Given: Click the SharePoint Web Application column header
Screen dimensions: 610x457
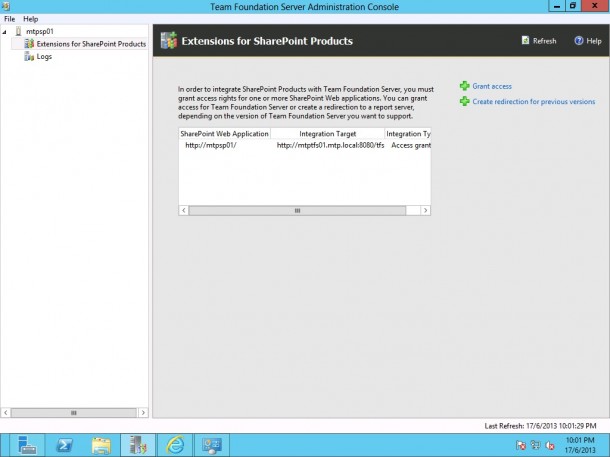Looking at the screenshot, I should tap(224, 134).
